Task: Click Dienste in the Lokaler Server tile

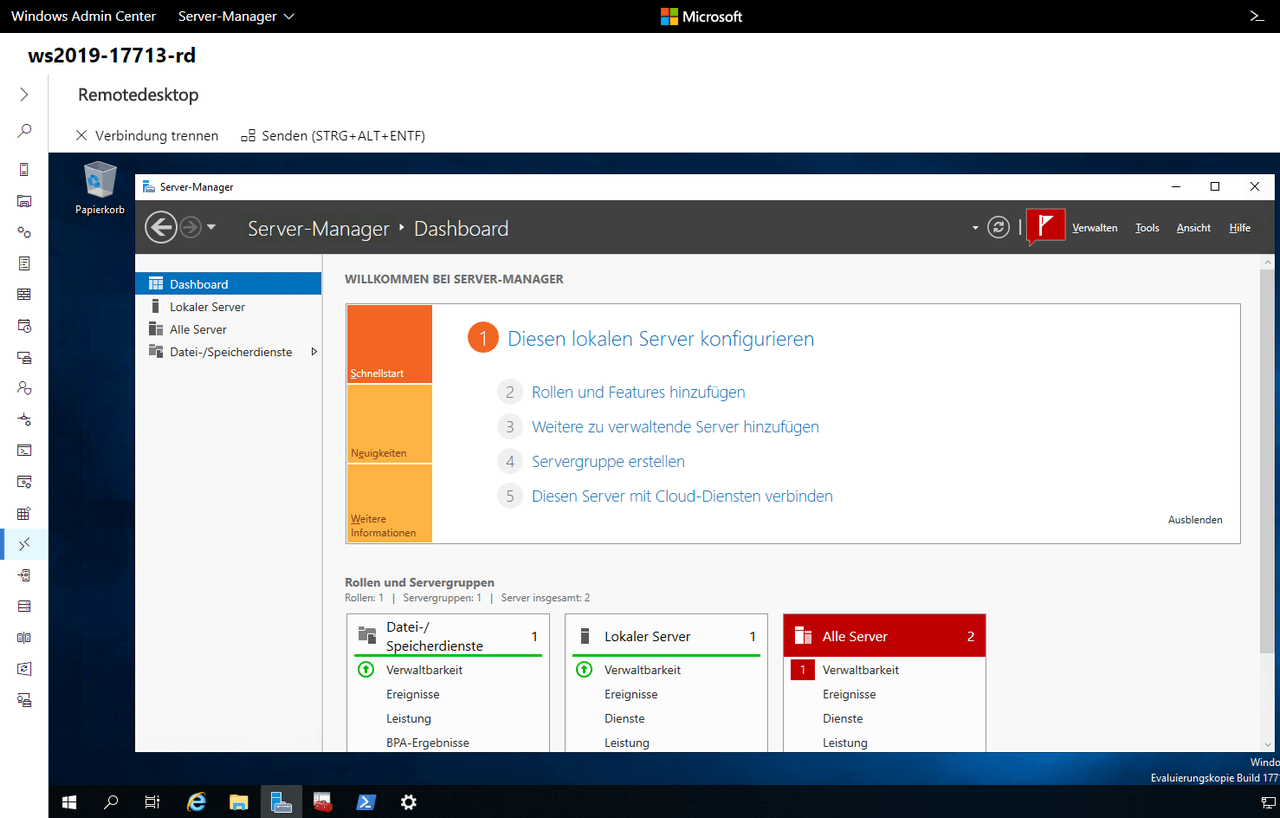Action: click(x=625, y=719)
